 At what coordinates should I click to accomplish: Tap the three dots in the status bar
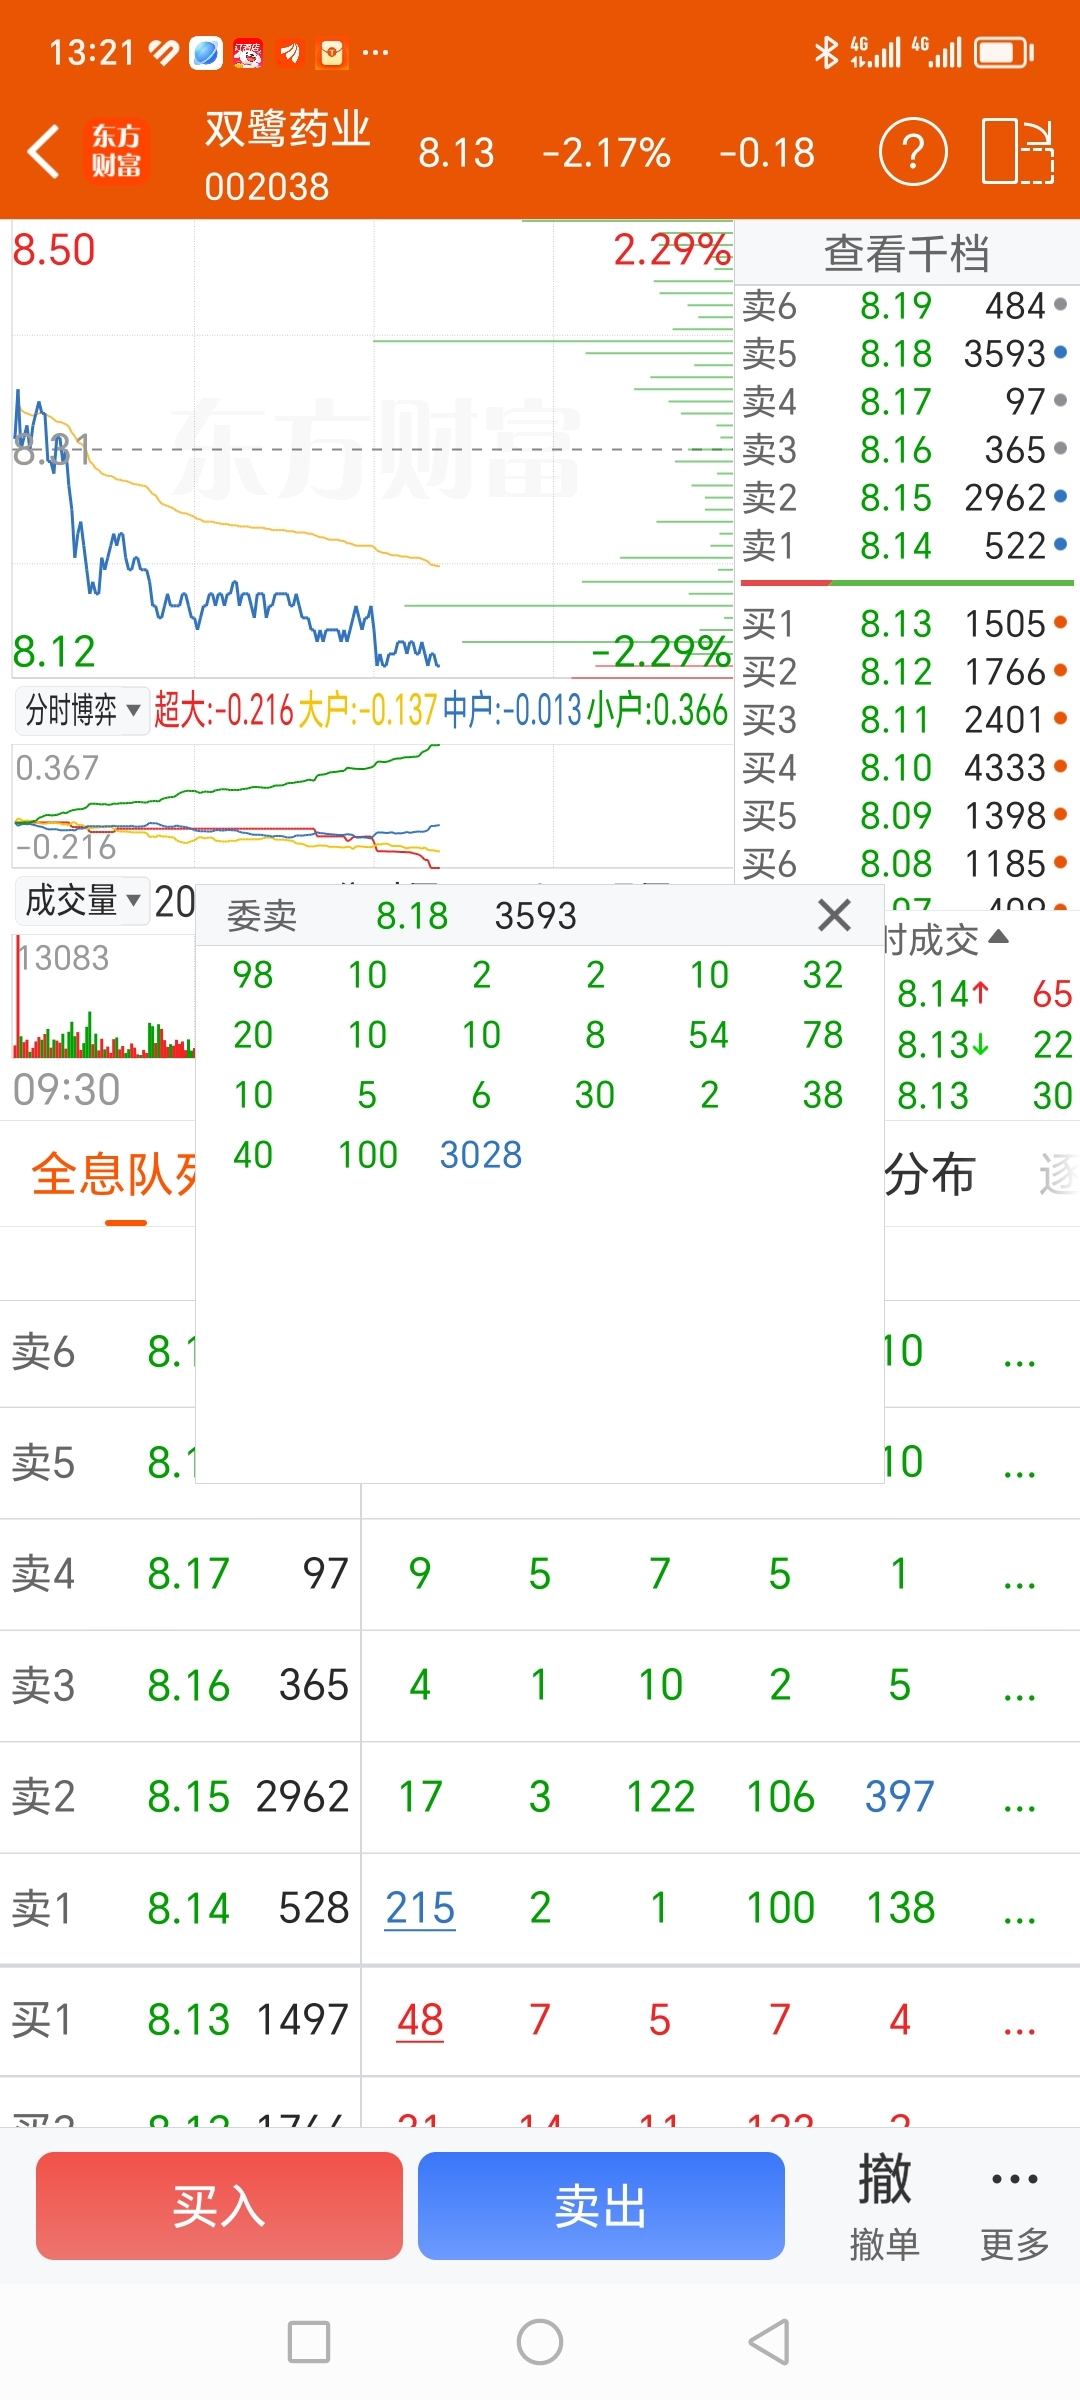point(375,52)
